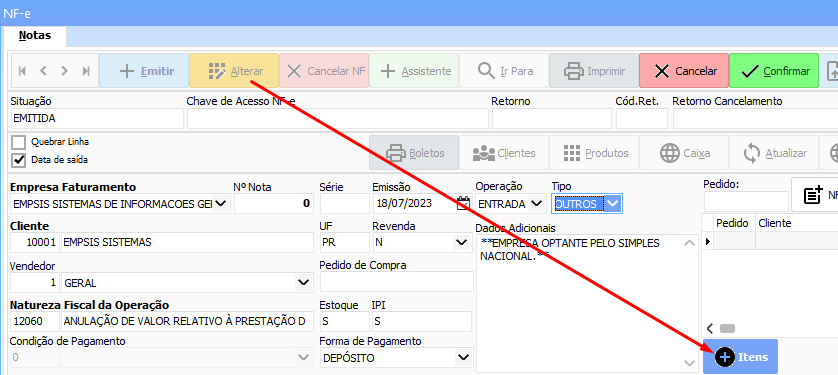Expand the Tipo OUTROS dropdown
838x375 pixels.
point(614,204)
